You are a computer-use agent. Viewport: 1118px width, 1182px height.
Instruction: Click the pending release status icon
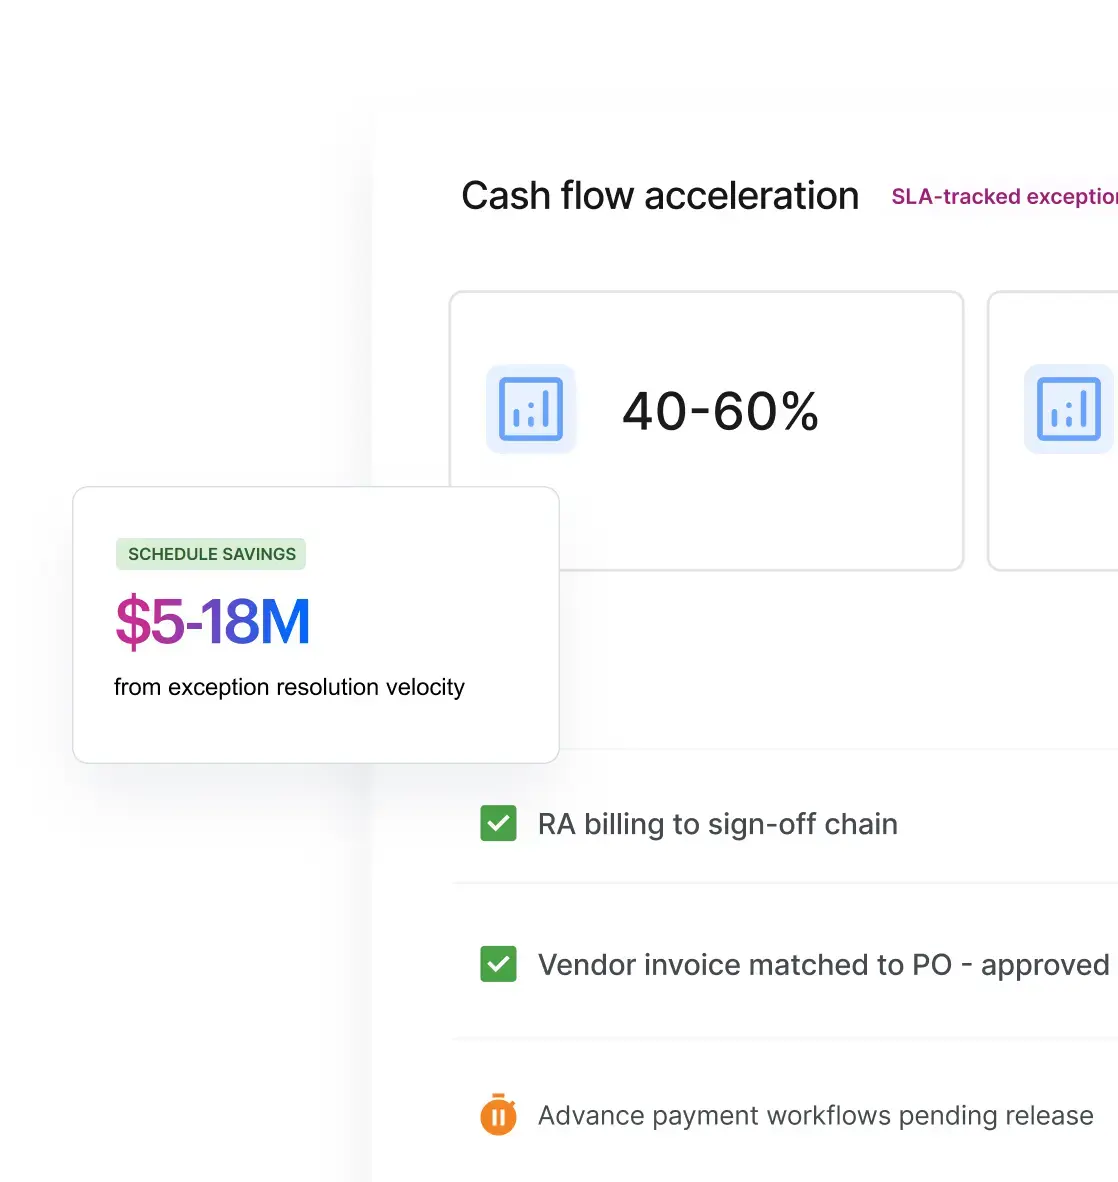coord(498,1114)
